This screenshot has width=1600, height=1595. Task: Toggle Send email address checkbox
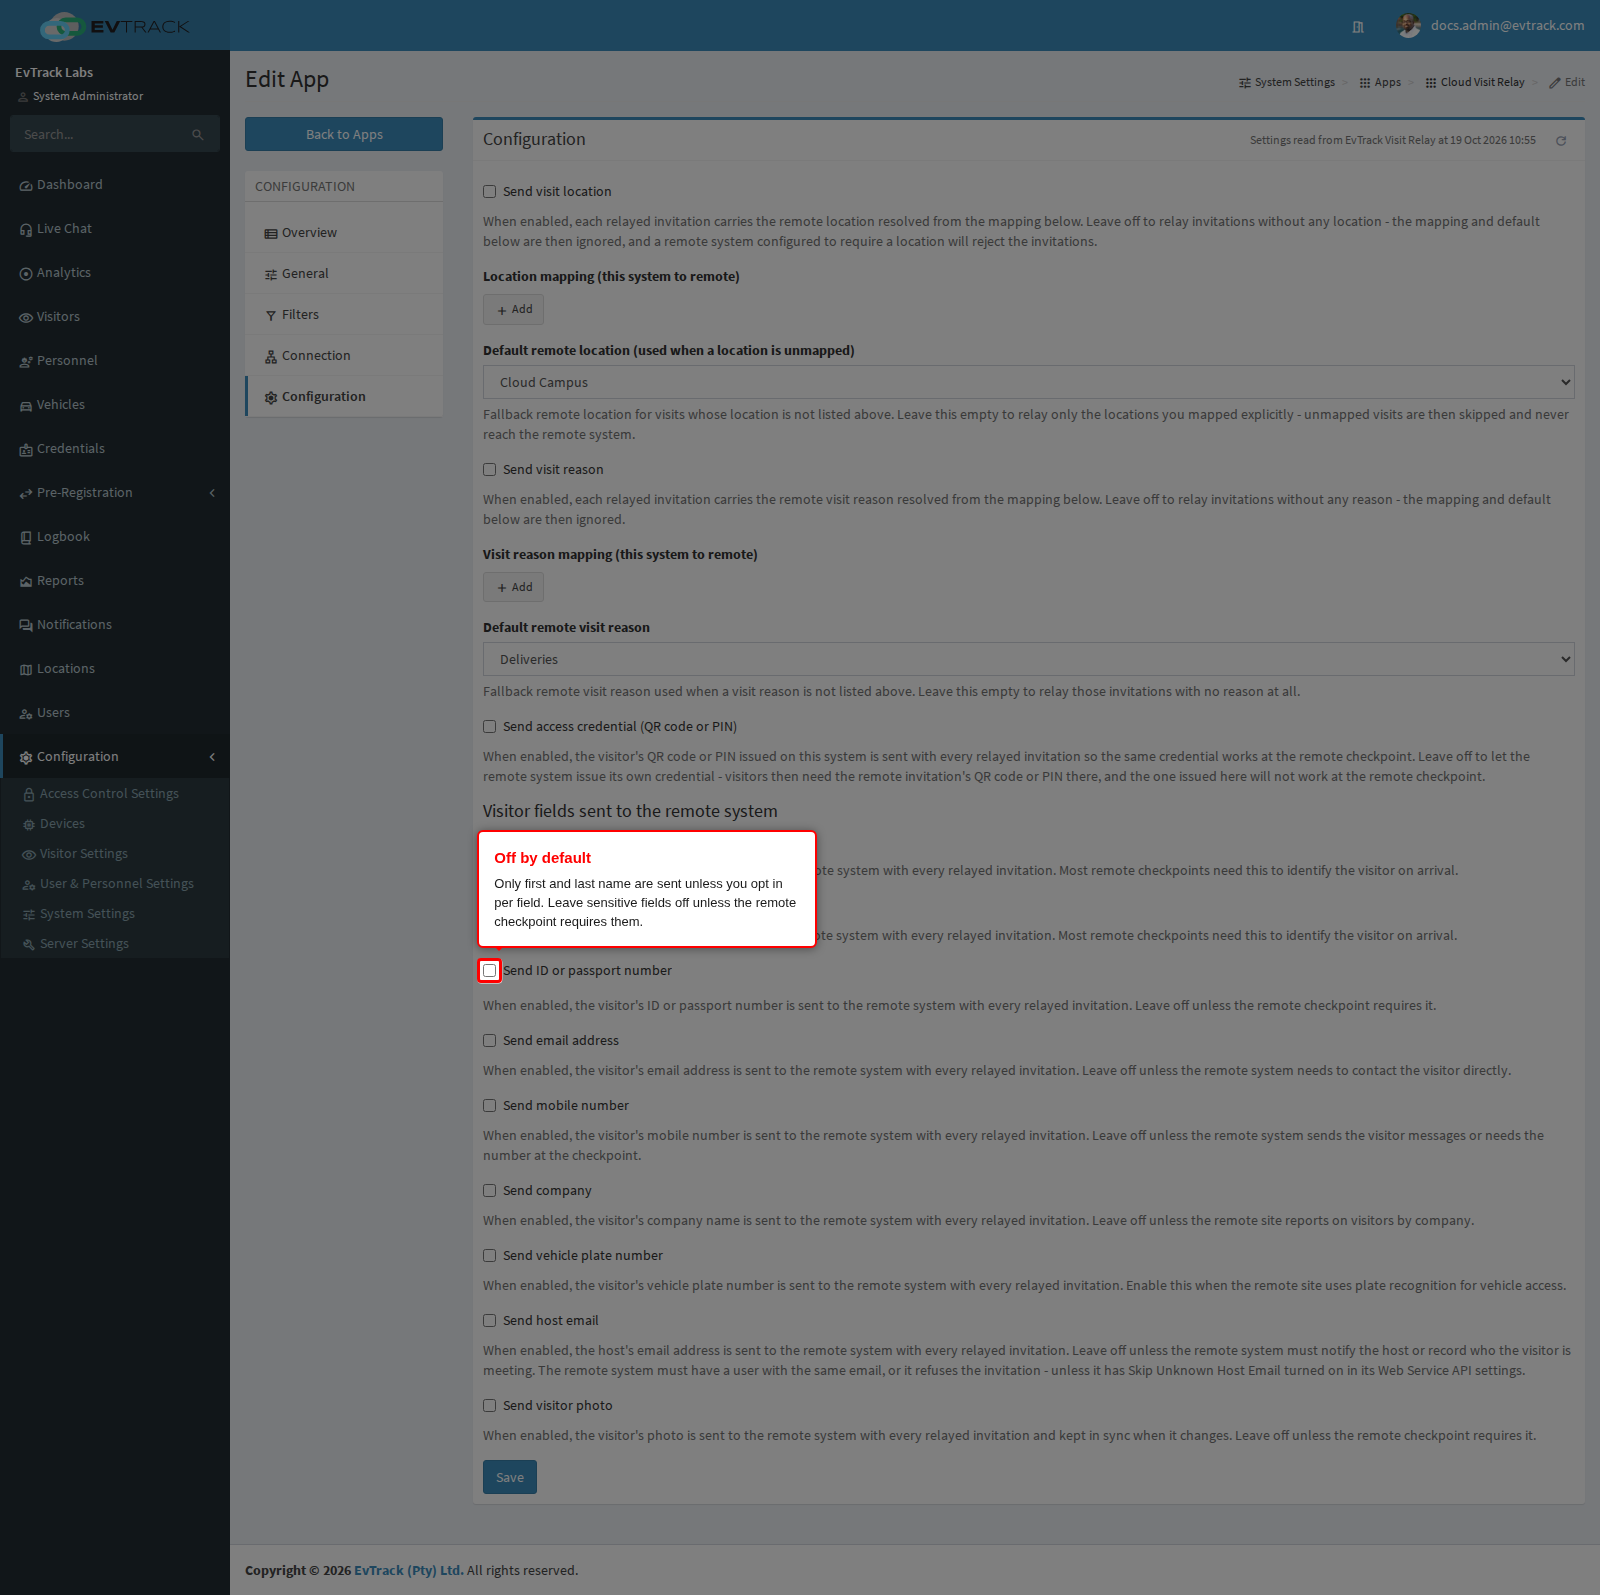[490, 1041]
